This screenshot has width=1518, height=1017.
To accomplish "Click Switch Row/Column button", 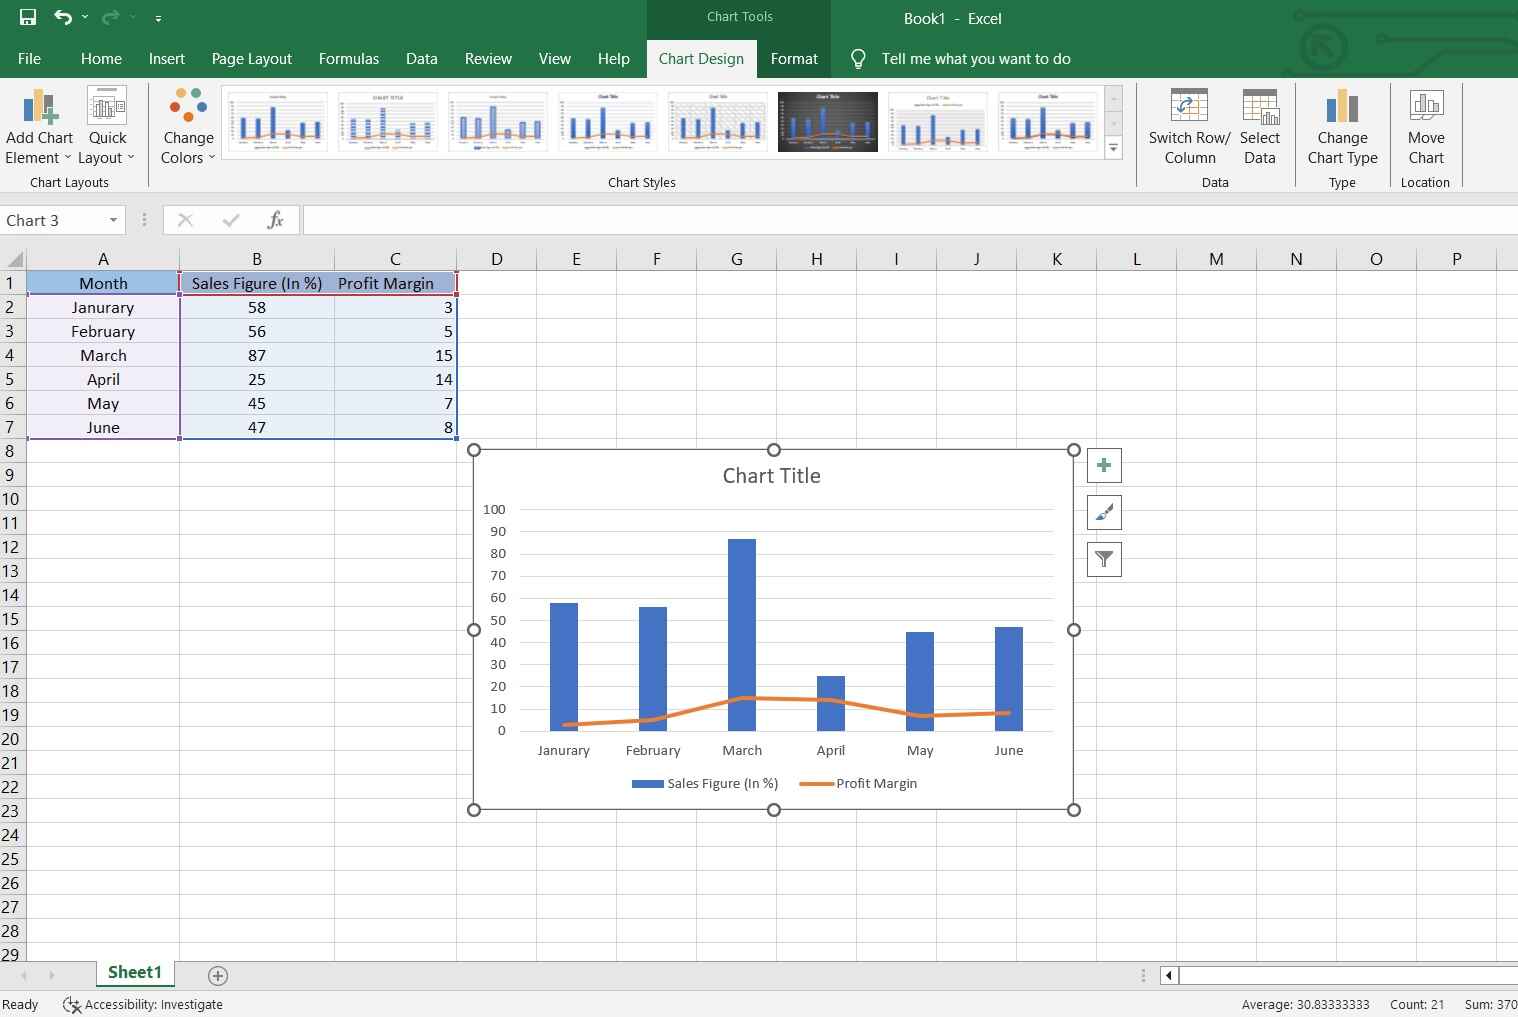I will click(1189, 127).
